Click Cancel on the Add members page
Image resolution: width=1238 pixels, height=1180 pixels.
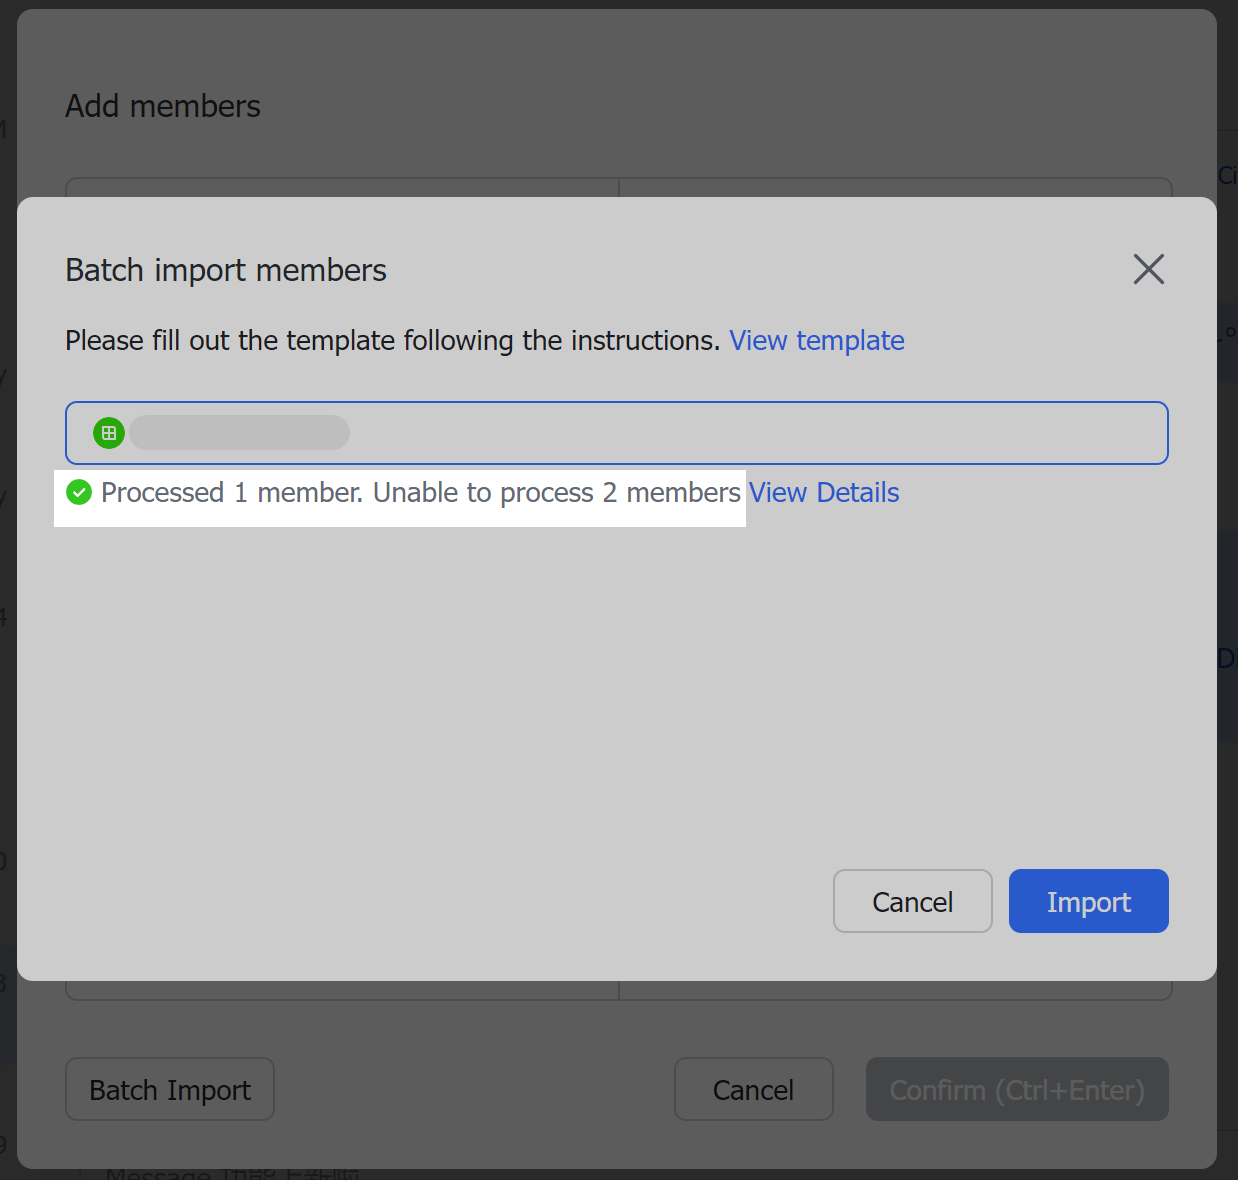coord(753,1089)
